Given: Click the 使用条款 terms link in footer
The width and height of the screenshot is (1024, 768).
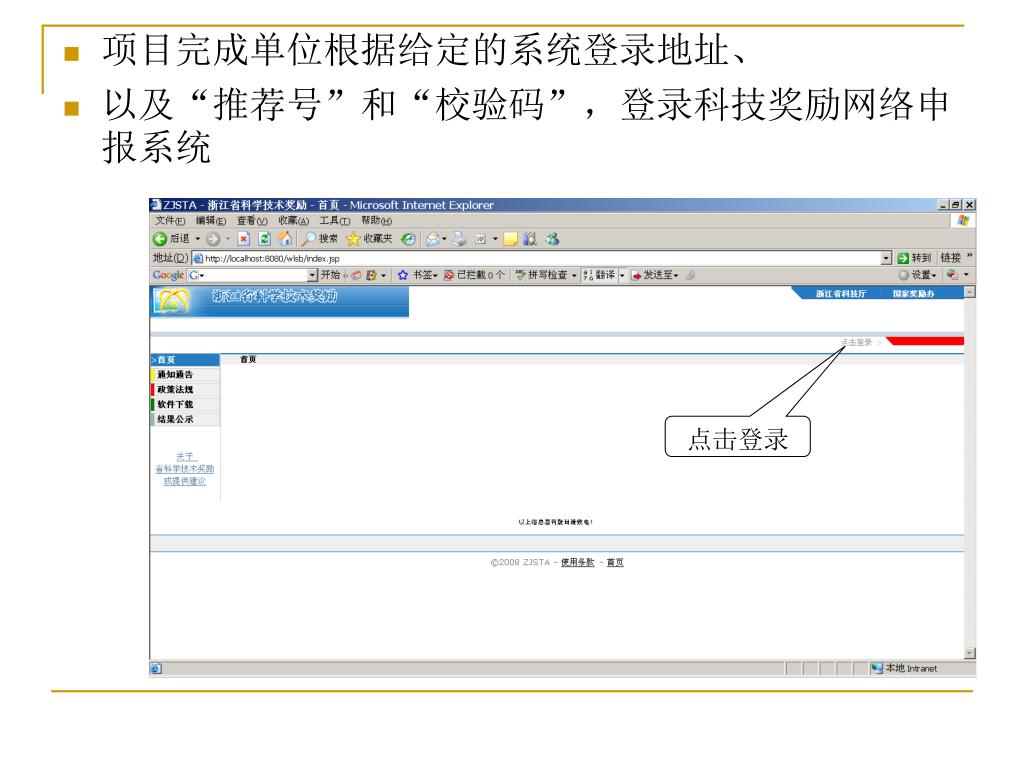Looking at the screenshot, I should pos(577,562).
